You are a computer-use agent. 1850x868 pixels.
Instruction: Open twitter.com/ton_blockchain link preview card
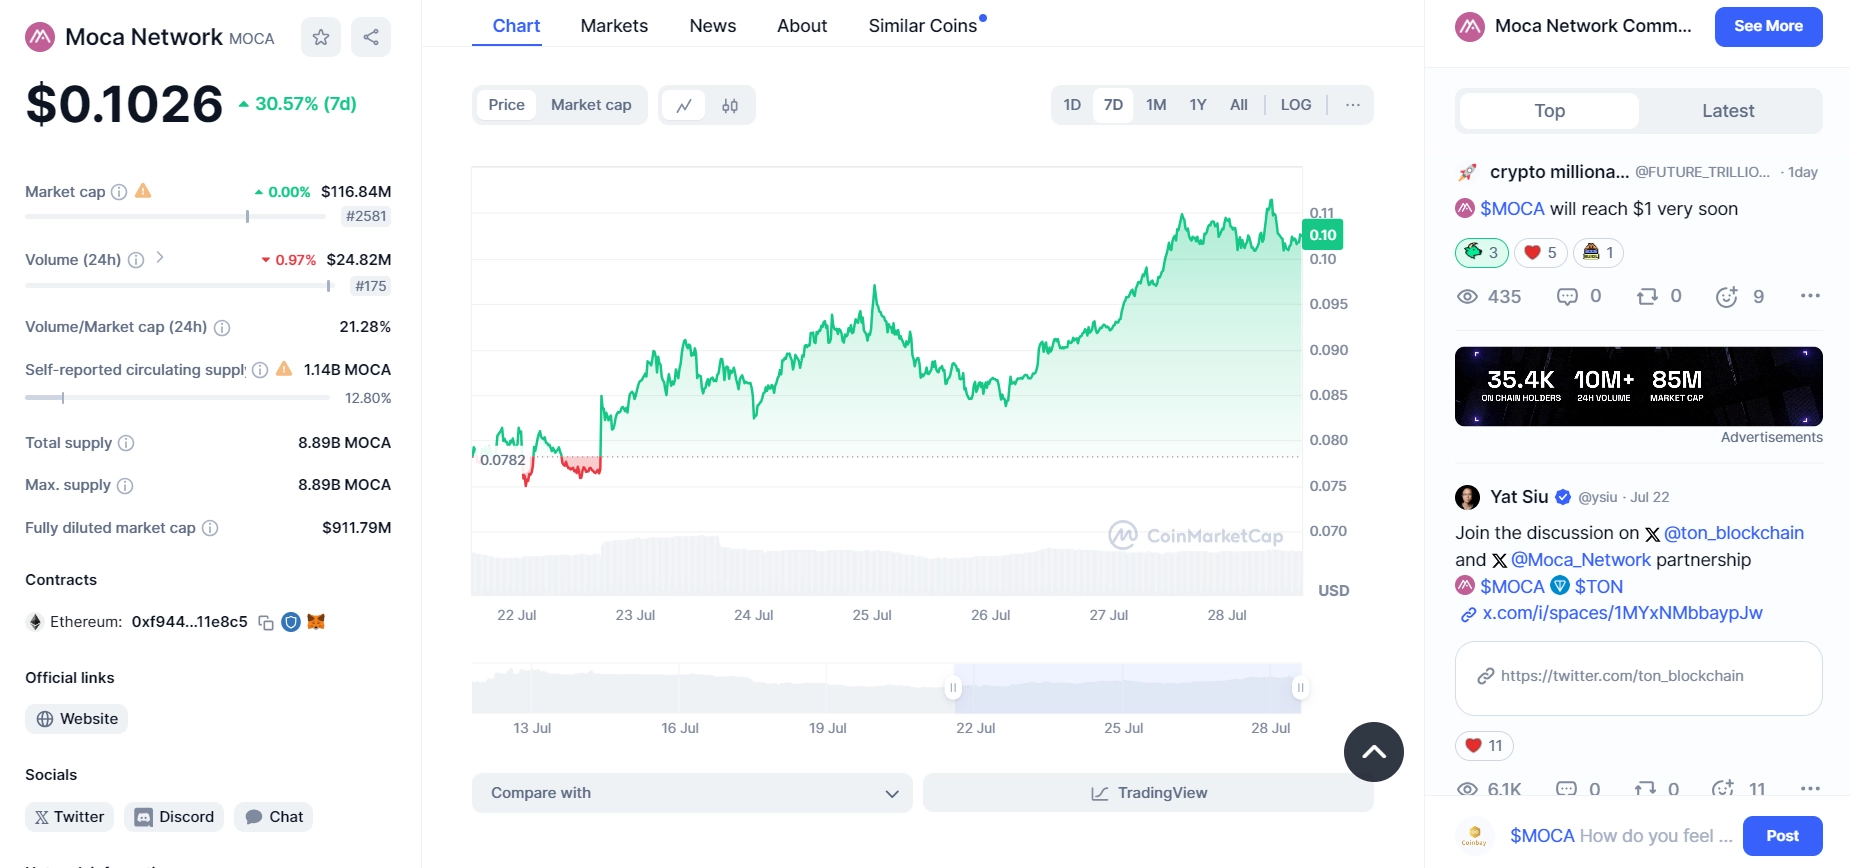click(x=1638, y=678)
